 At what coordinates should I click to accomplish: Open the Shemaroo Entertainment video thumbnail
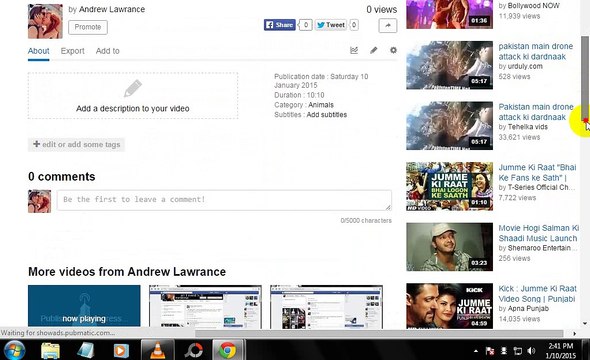coord(449,247)
